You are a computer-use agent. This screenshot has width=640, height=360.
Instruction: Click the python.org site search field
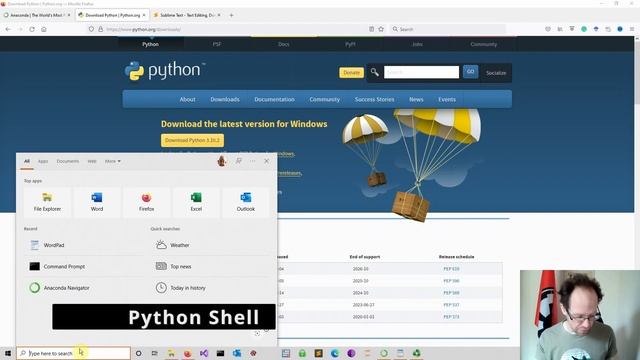(421, 72)
